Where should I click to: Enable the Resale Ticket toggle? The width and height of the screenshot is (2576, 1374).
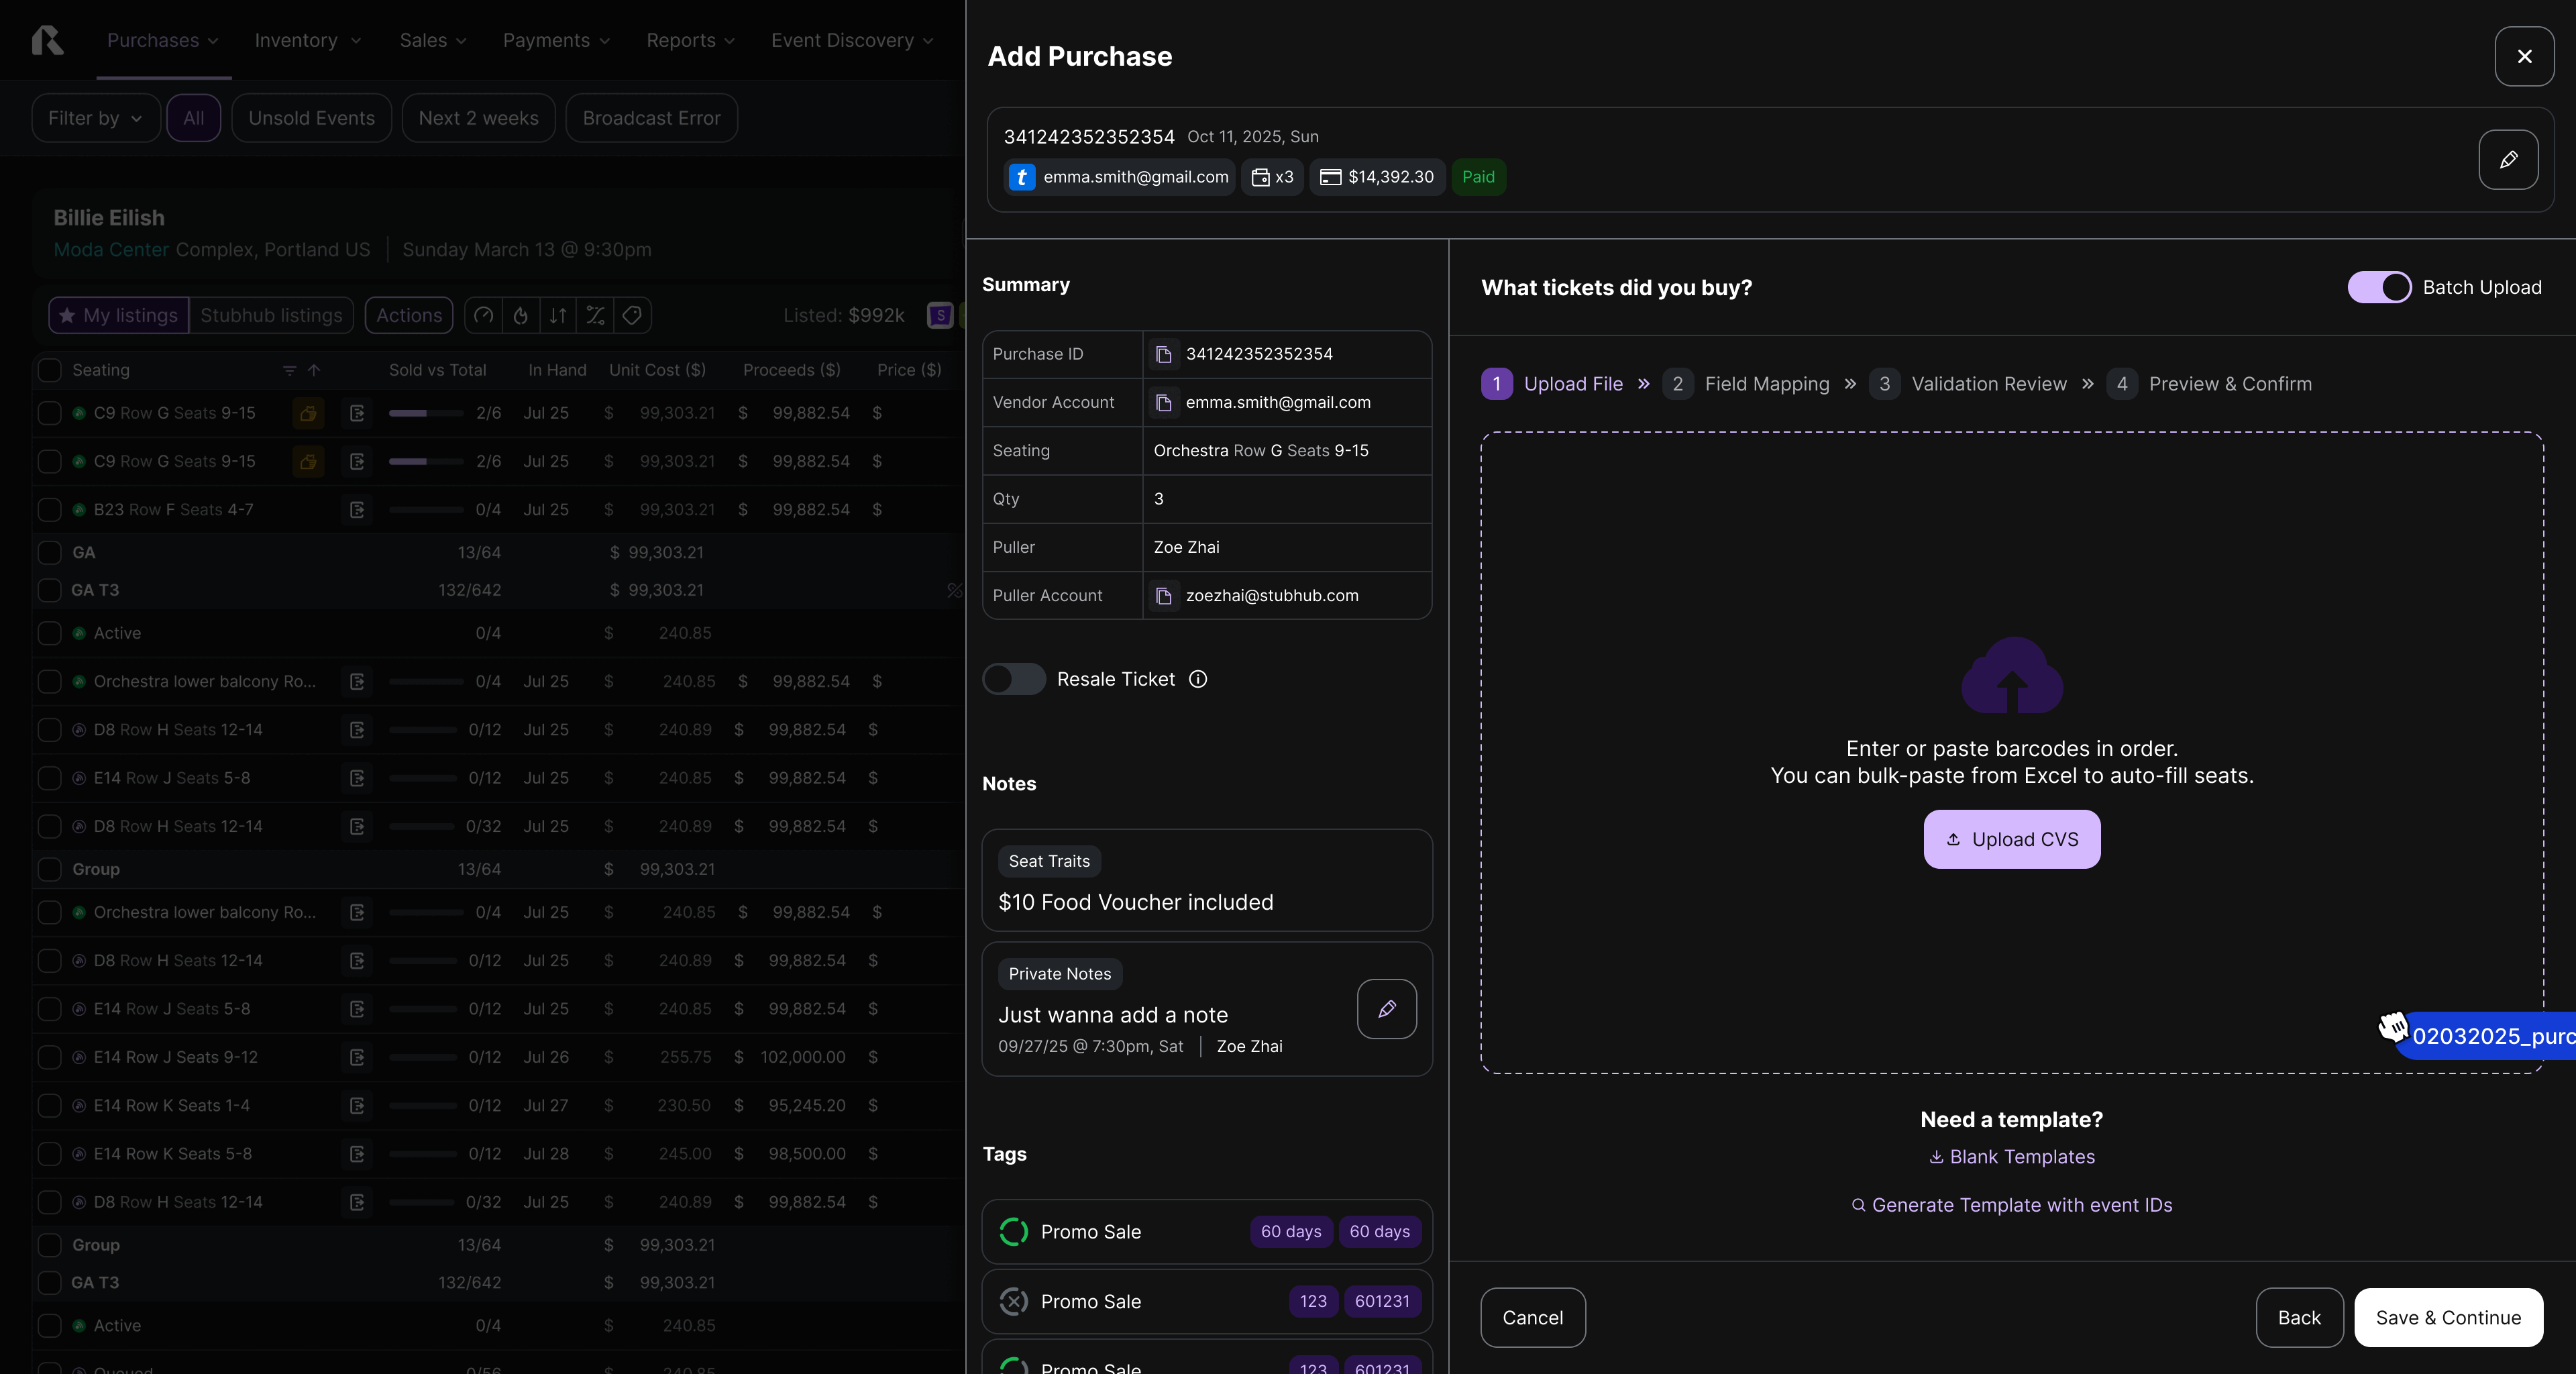pos(1013,679)
